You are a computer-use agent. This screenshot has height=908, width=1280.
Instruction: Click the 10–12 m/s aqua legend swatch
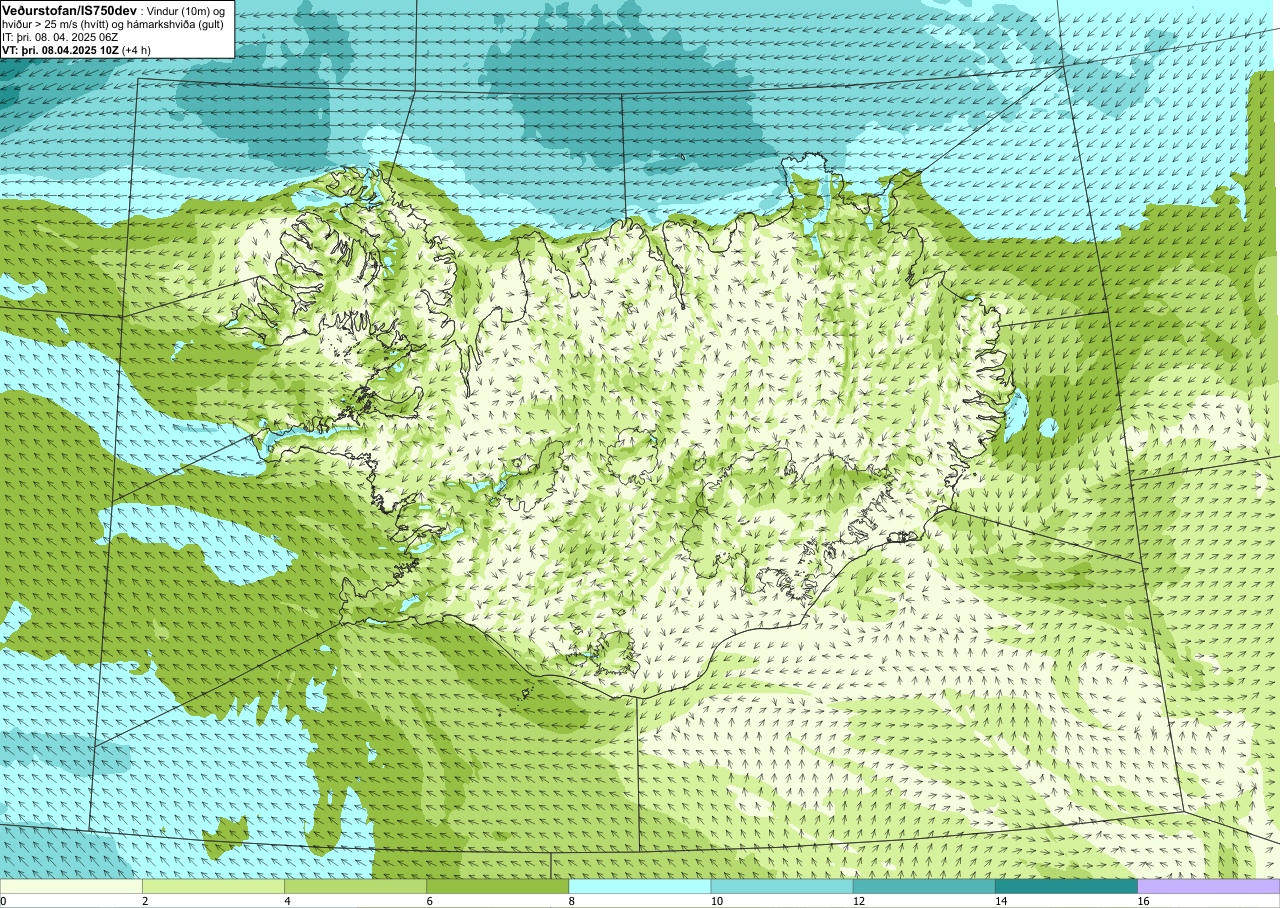(782, 886)
